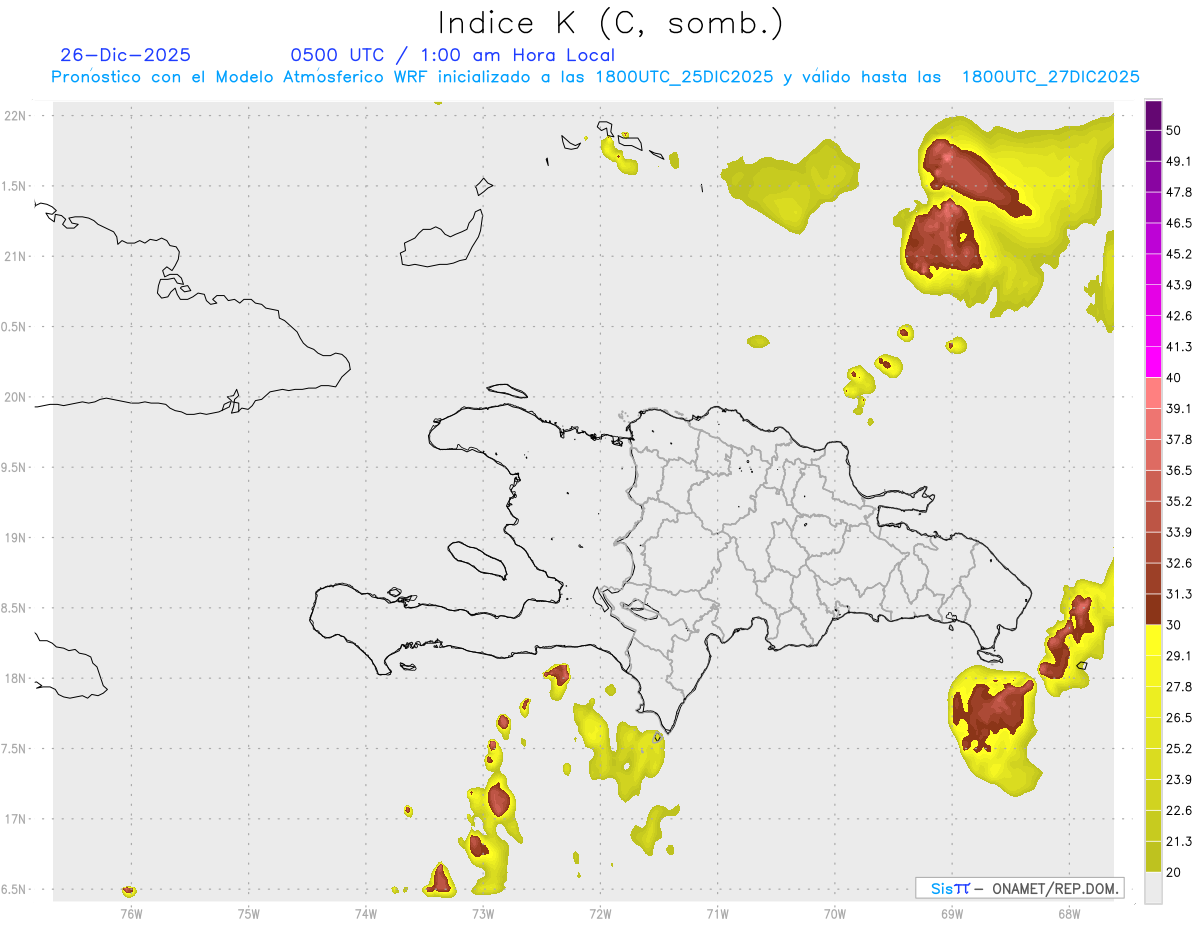Pick the magenta swatch between 40 and 41.3
Viewport: 1200px width, 927px height.
(x=1153, y=362)
